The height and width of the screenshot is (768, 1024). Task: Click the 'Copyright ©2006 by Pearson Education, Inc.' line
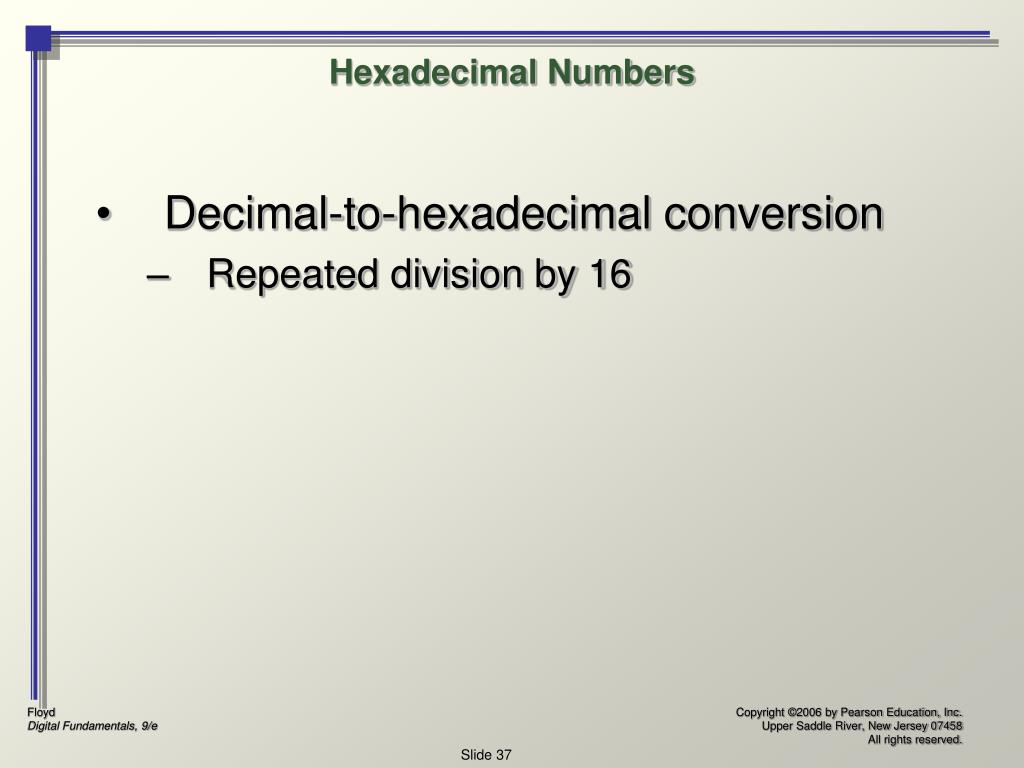coord(849,712)
